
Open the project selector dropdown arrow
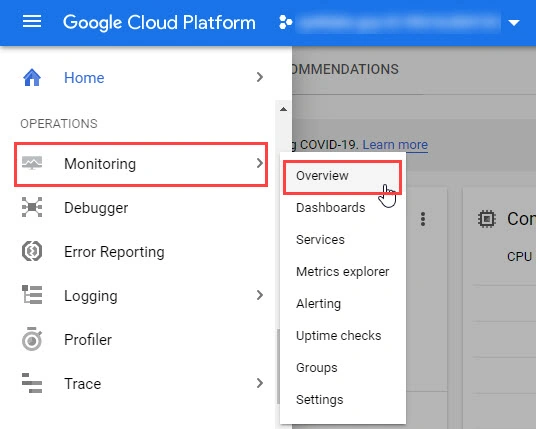tap(514, 23)
